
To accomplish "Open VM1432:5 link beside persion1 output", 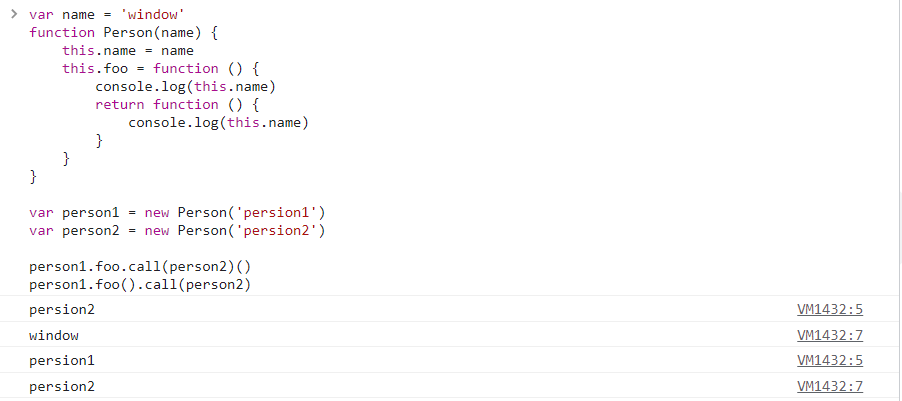I will (x=829, y=360).
